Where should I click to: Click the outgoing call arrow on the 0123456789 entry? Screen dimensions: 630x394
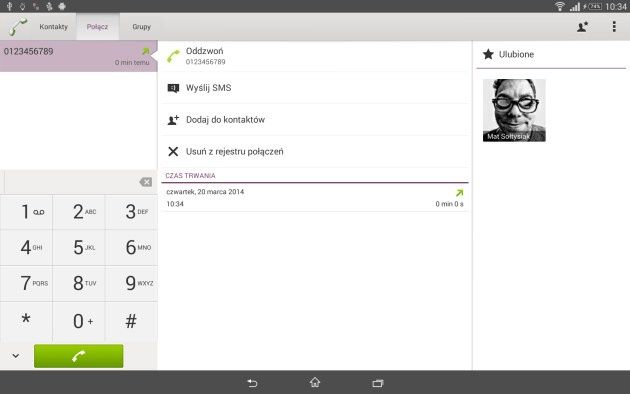[x=145, y=51]
